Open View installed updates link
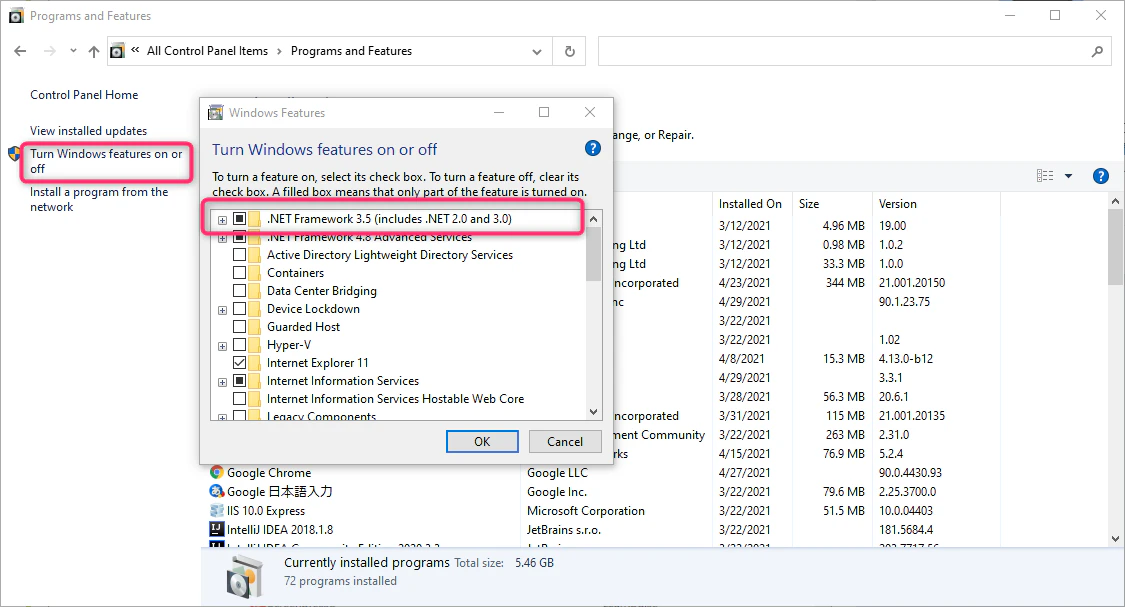The image size is (1125, 607). (x=88, y=131)
